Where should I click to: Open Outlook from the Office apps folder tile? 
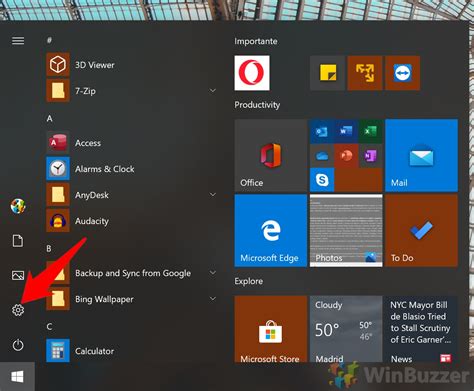tap(322, 131)
